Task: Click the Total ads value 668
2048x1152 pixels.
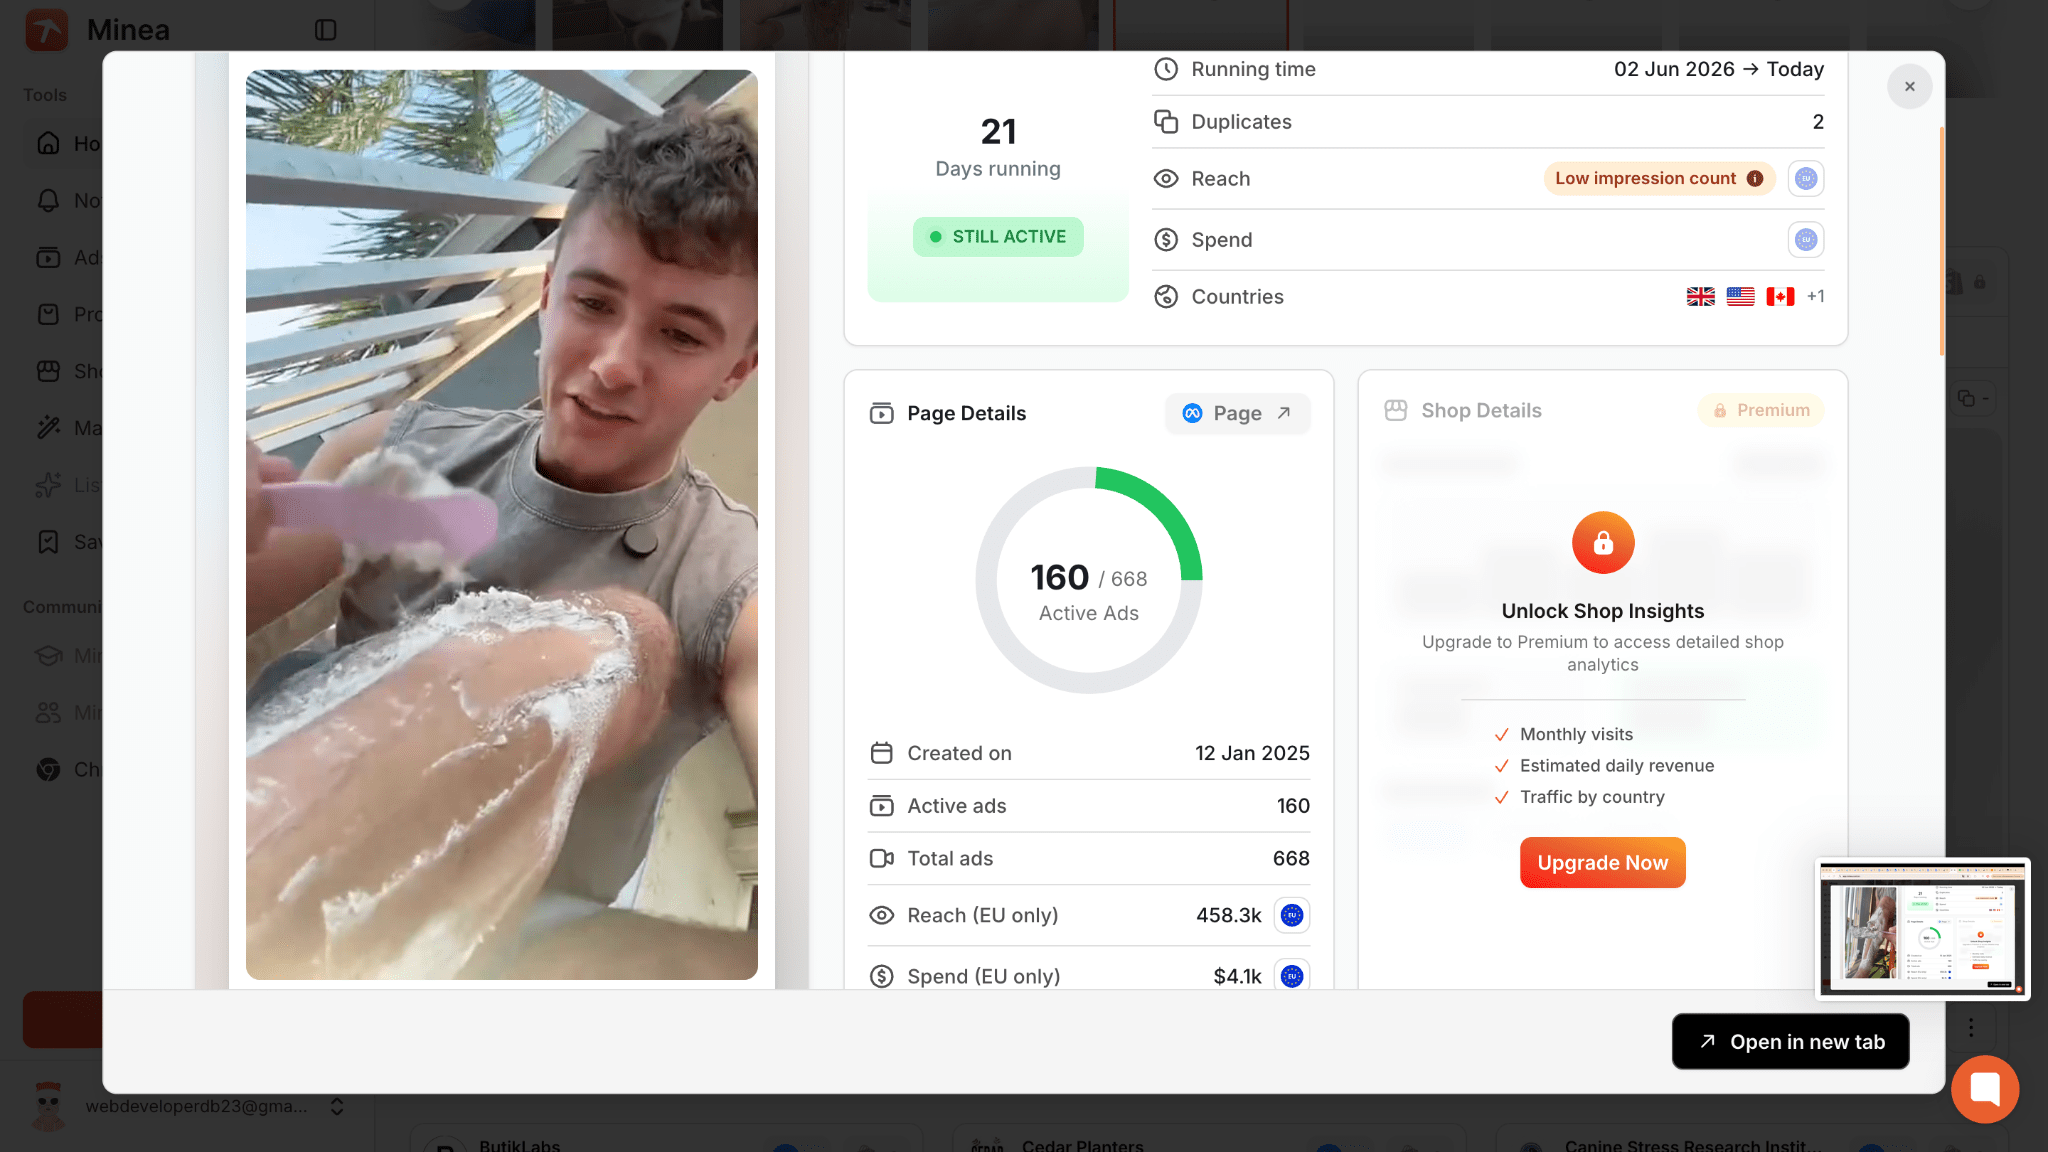Action: tap(1291, 858)
